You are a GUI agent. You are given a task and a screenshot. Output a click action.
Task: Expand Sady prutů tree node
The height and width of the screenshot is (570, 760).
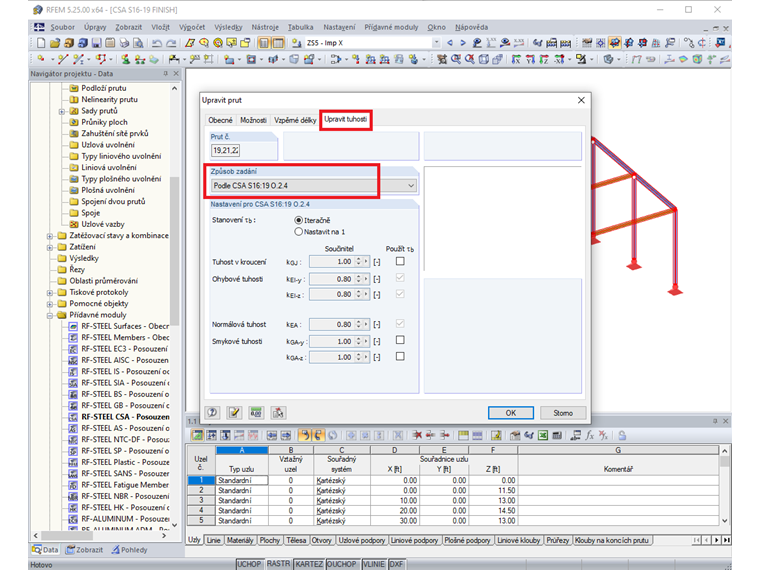pyautogui.click(x=62, y=111)
